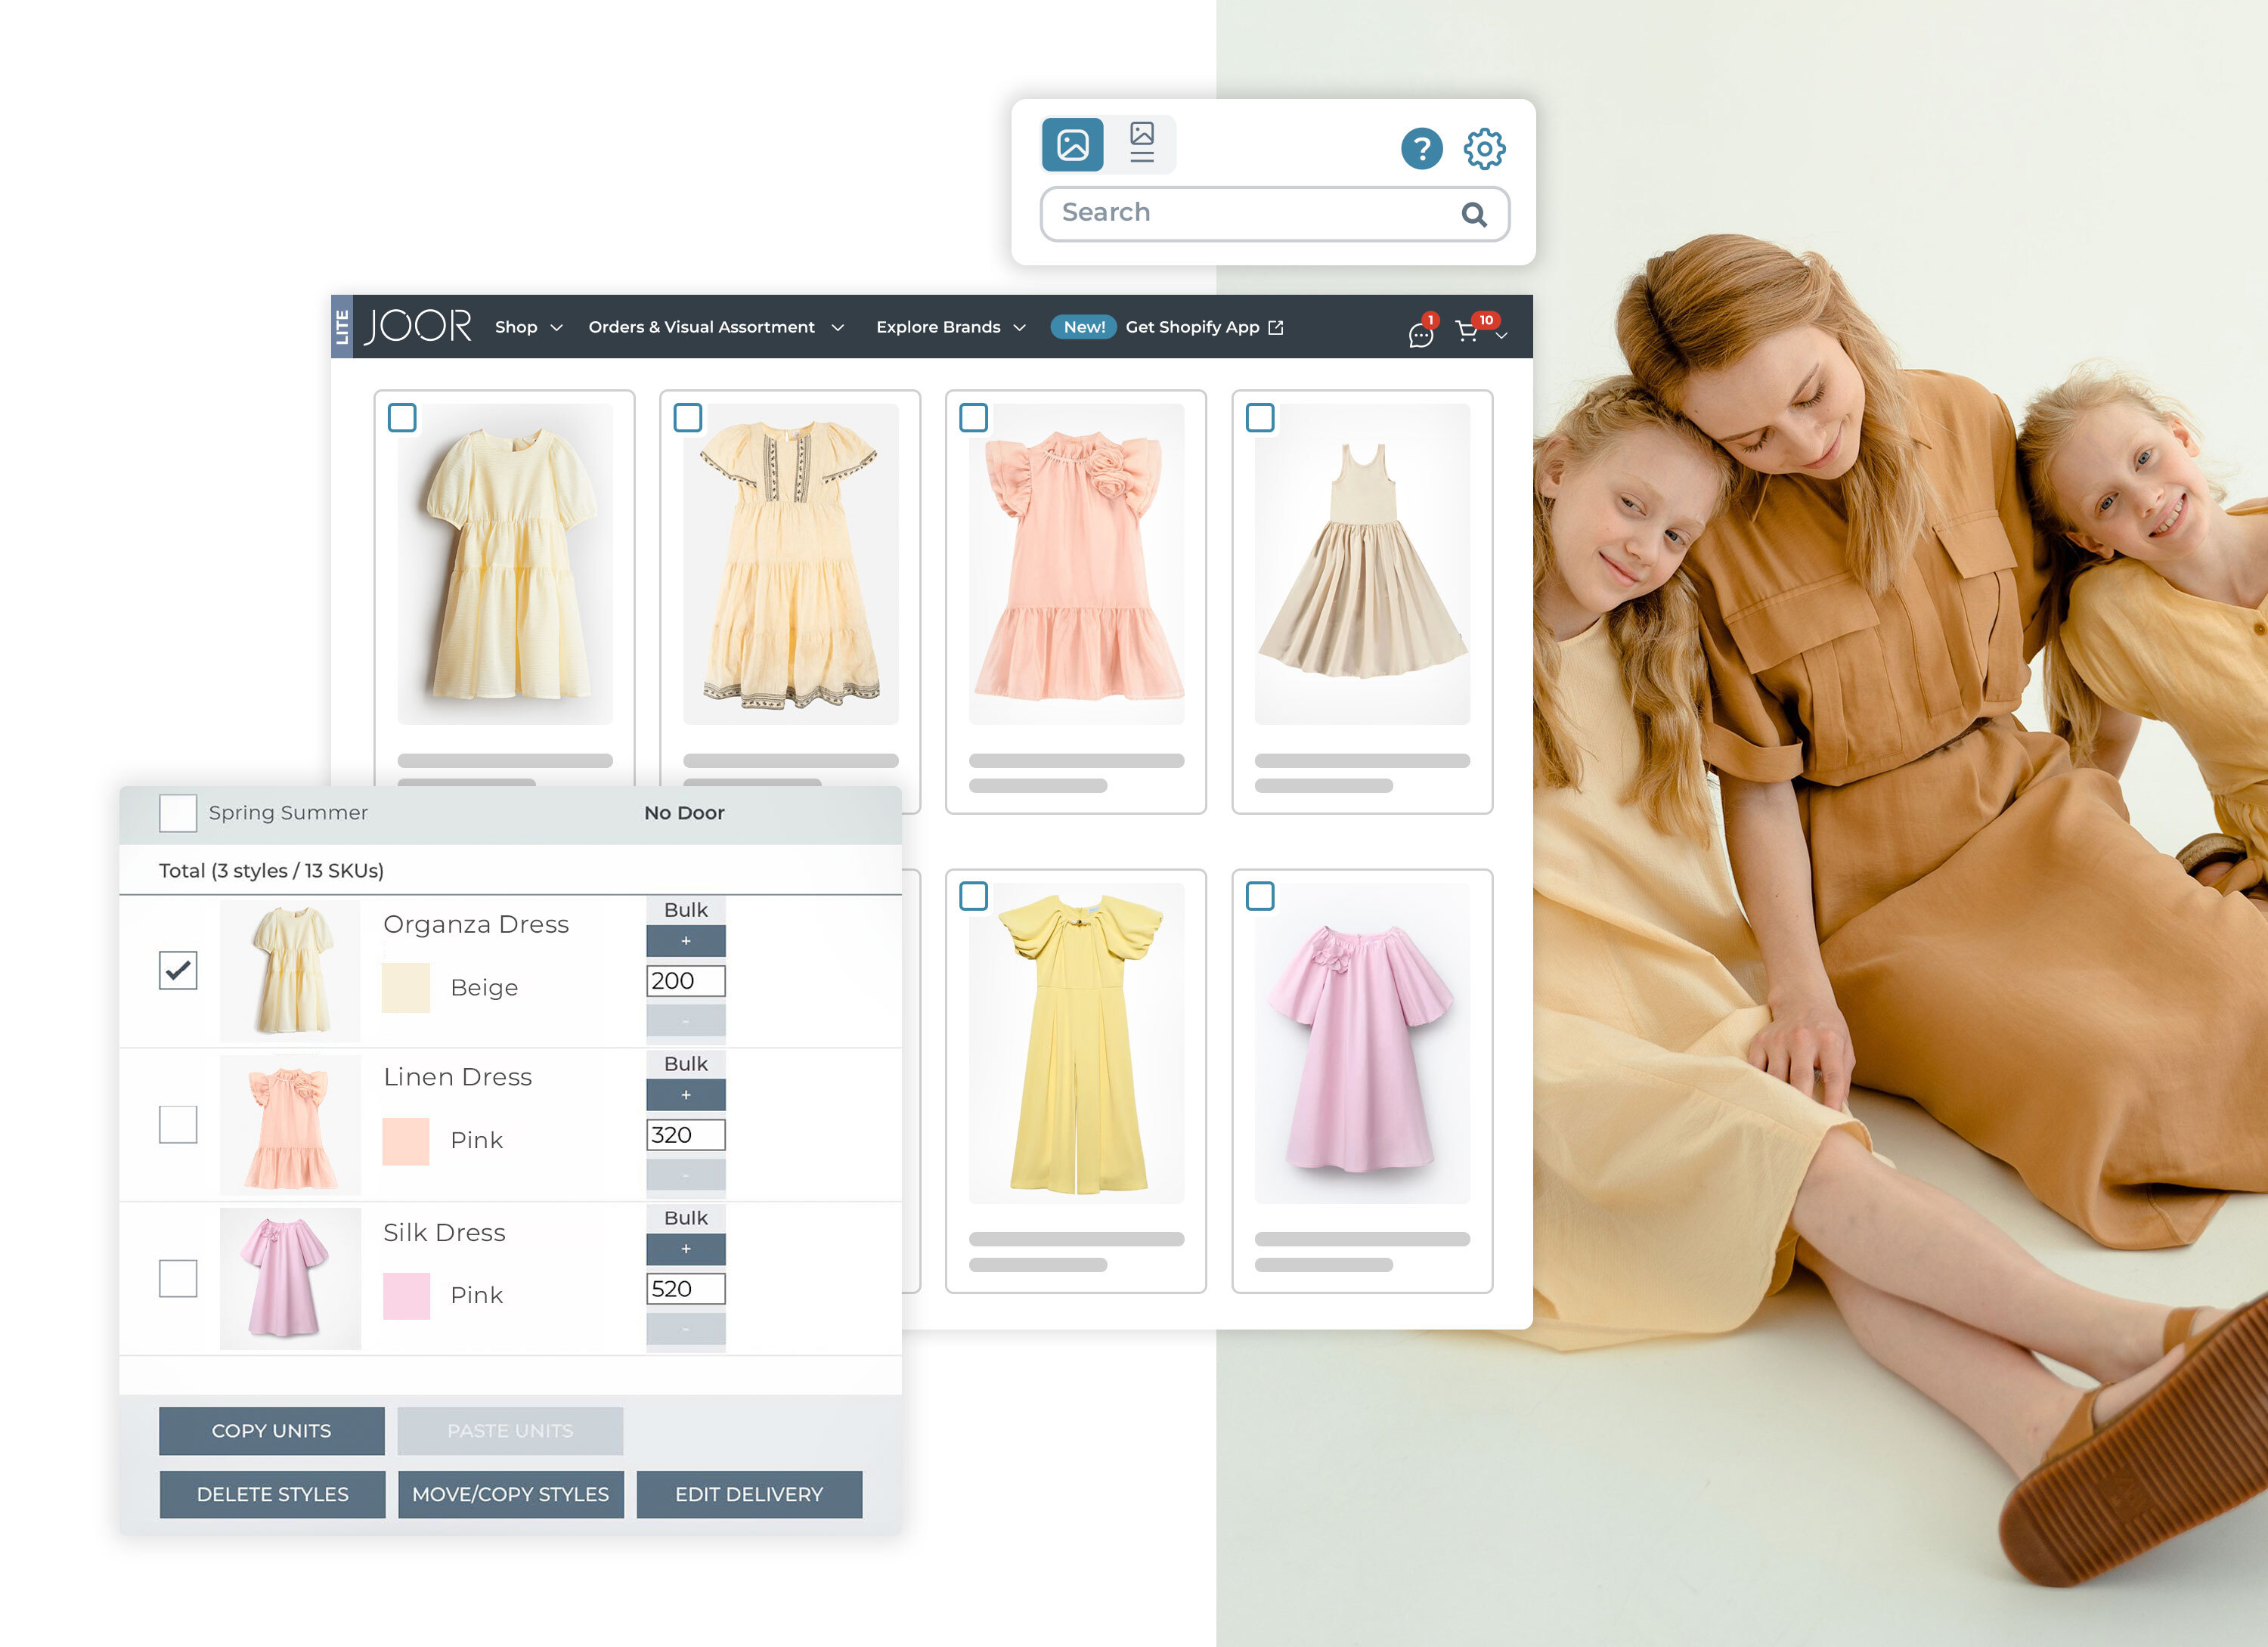Click into the Search field

pos(1274,213)
